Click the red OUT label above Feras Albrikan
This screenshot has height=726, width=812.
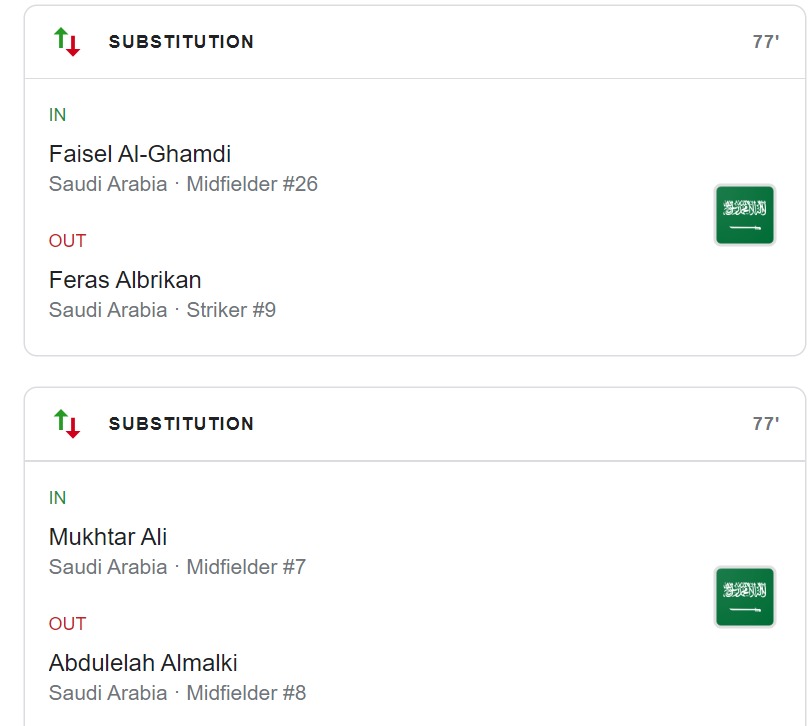[x=67, y=241]
